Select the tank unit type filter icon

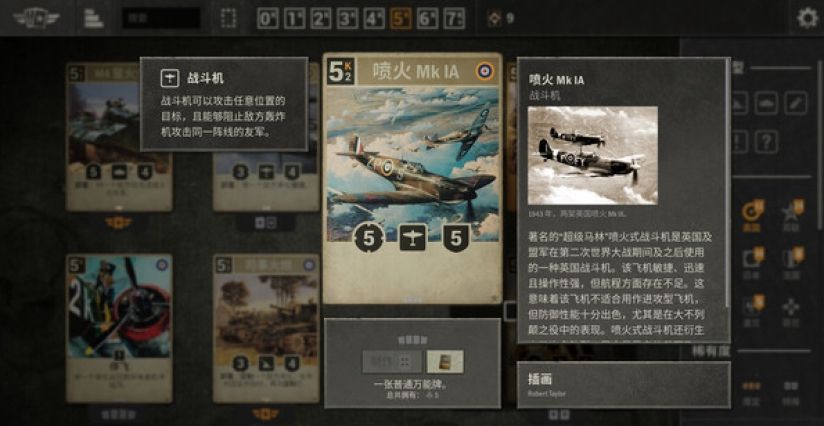click(x=766, y=103)
